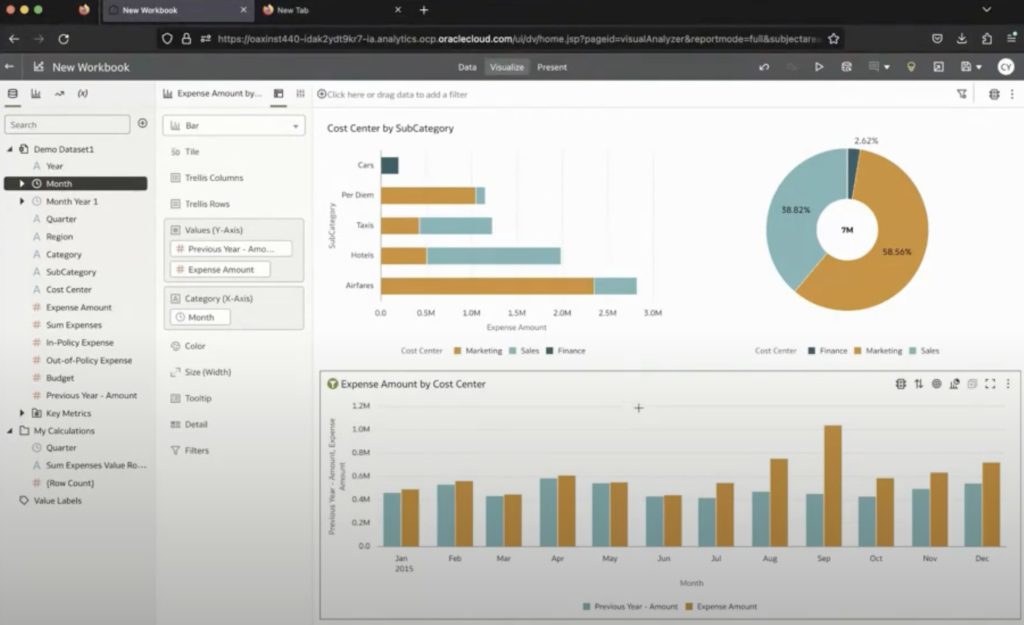Click browser downloads arrow icon
This screenshot has height=625, width=1024.
pos(962,39)
